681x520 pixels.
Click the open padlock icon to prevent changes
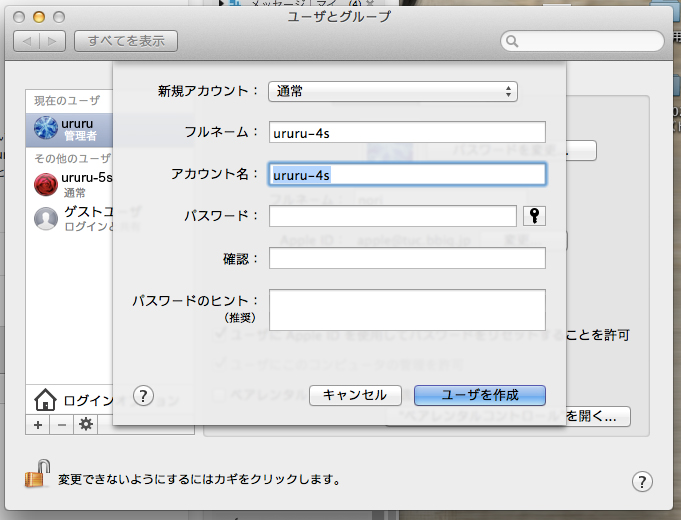click(x=37, y=474)
